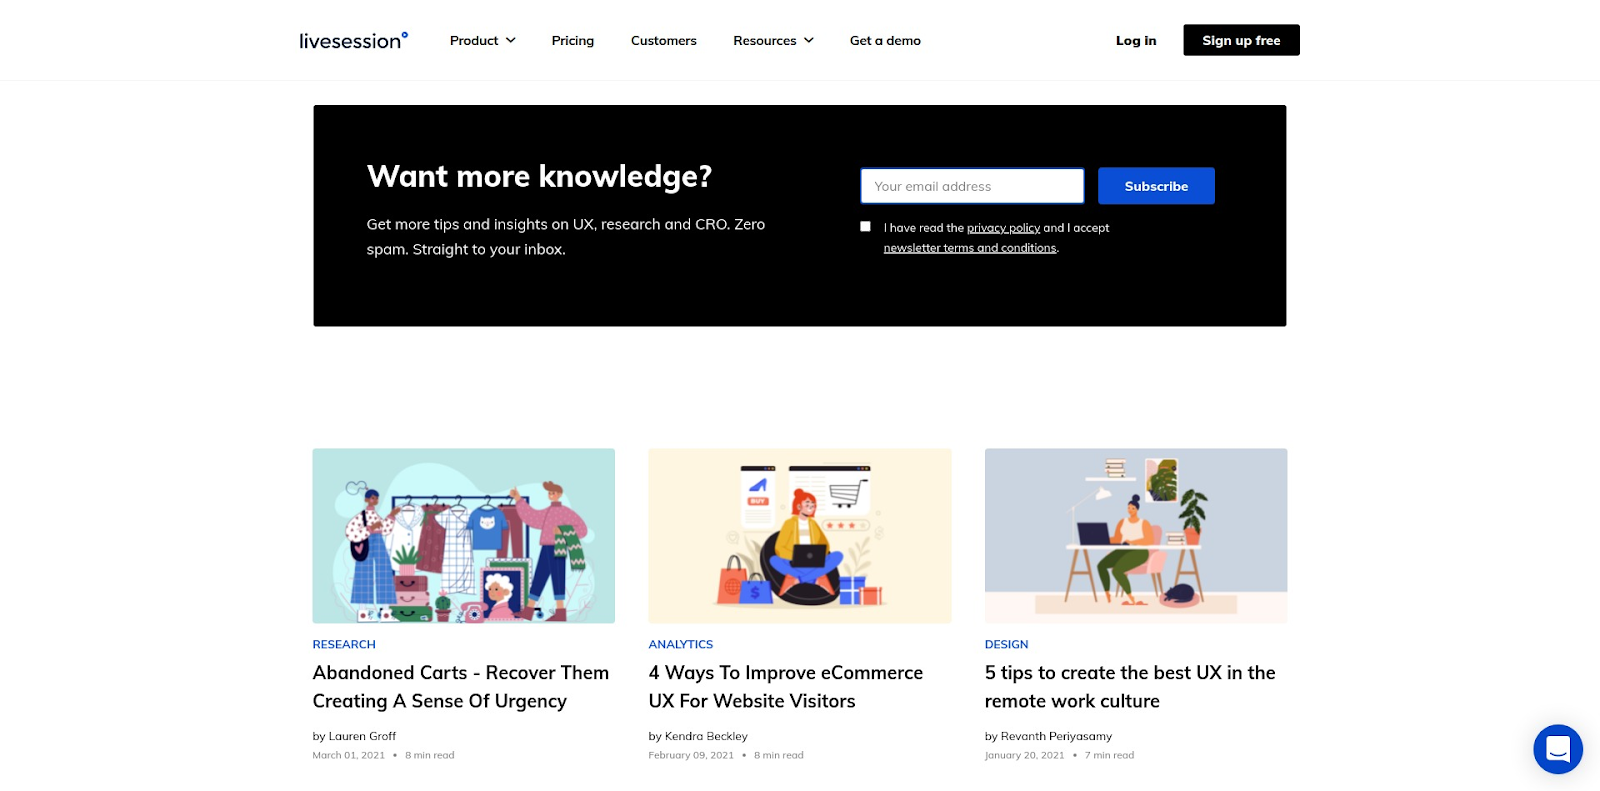The width and height of the screenshot is (1600, 791).
Task: Expand the Product dropdown menu
Action: click(x=482, y=41)
